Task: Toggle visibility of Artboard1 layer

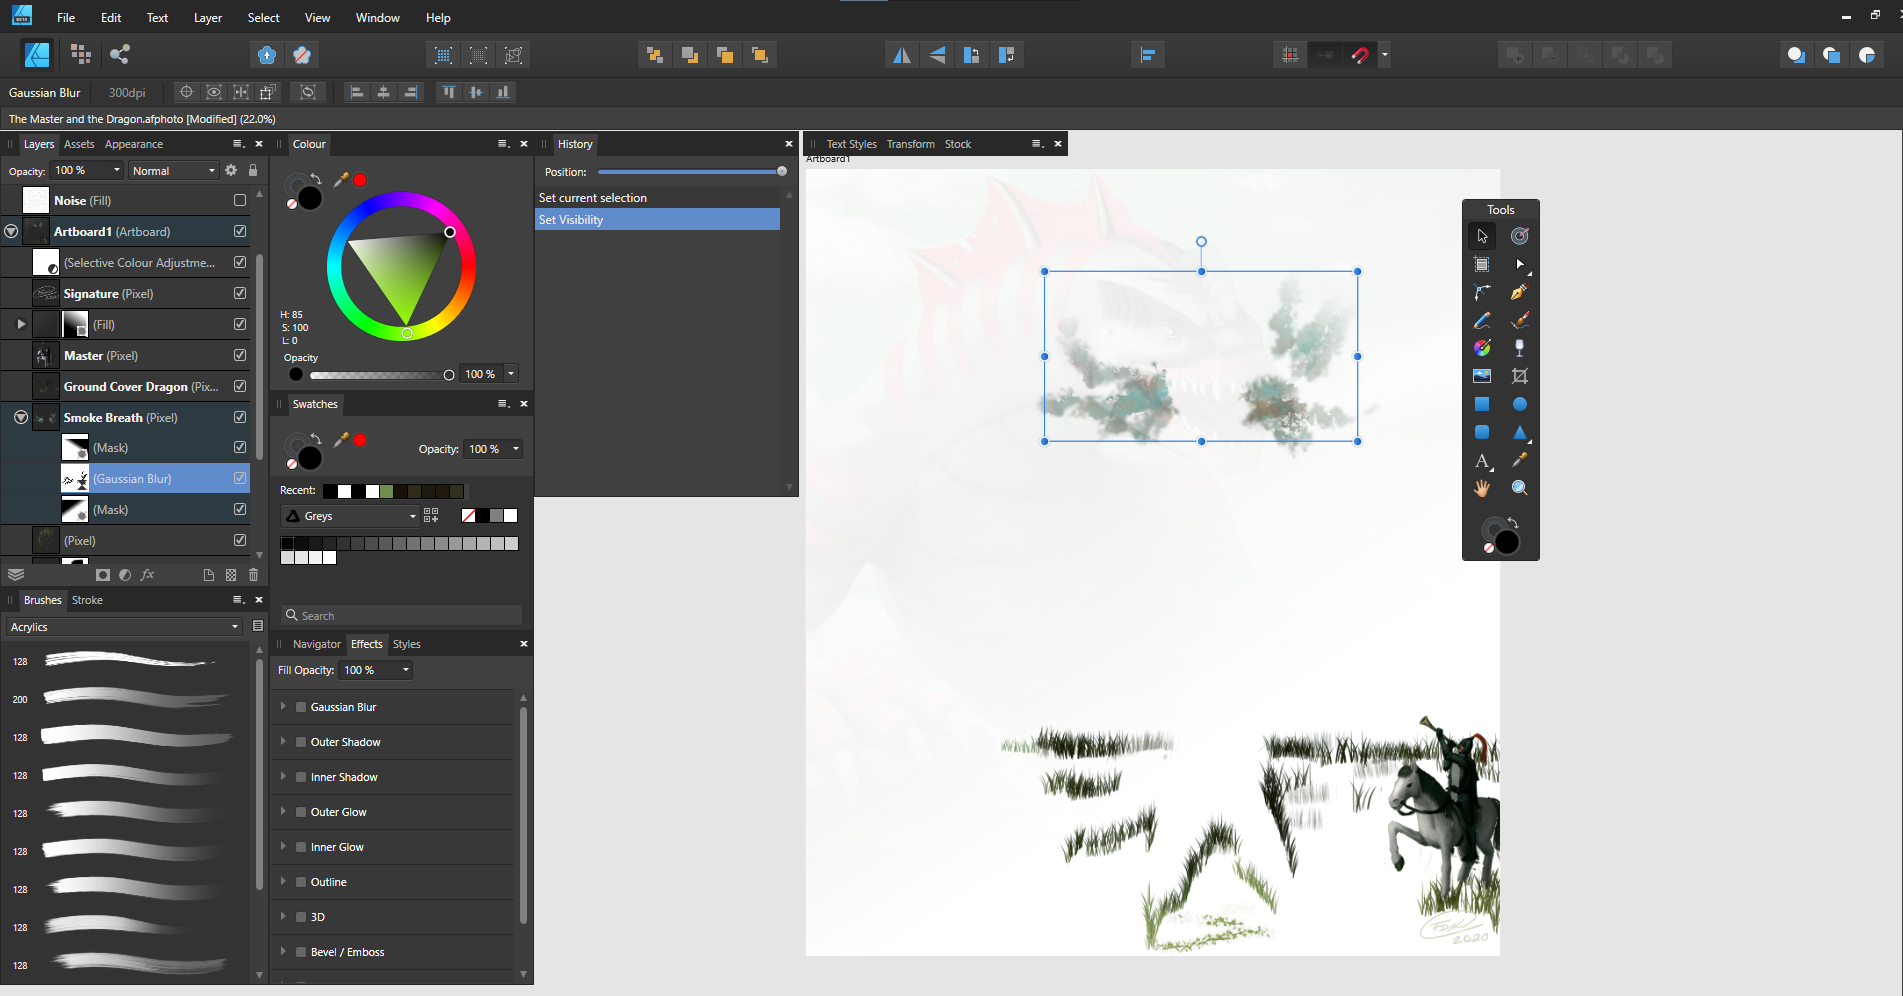Action: pos(240,231)
